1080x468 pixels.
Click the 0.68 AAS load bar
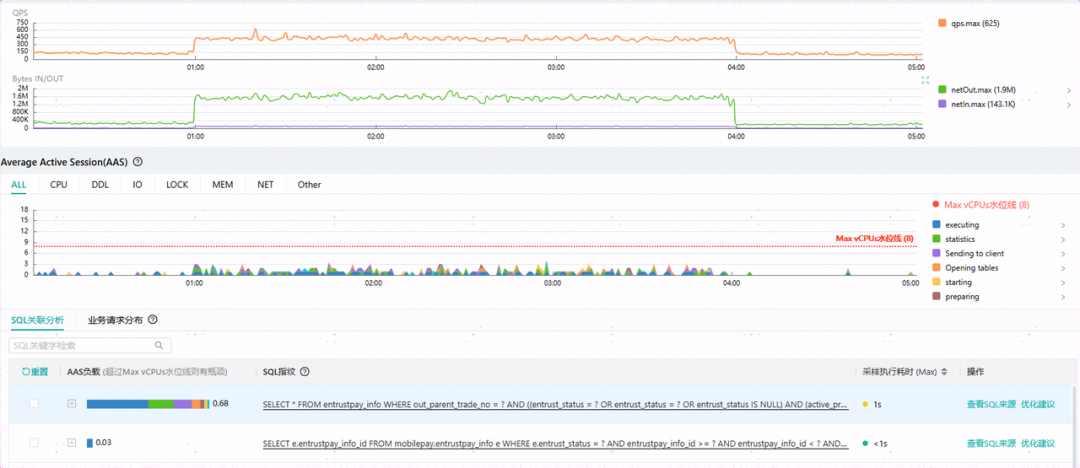point(148,404)
